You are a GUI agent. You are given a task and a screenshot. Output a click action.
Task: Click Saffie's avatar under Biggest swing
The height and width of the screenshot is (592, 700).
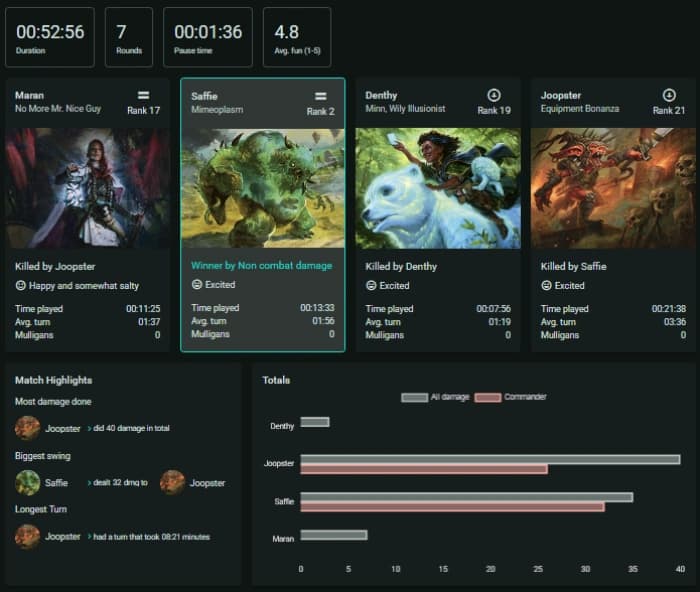pyautogui.click(x=27, y=483)
